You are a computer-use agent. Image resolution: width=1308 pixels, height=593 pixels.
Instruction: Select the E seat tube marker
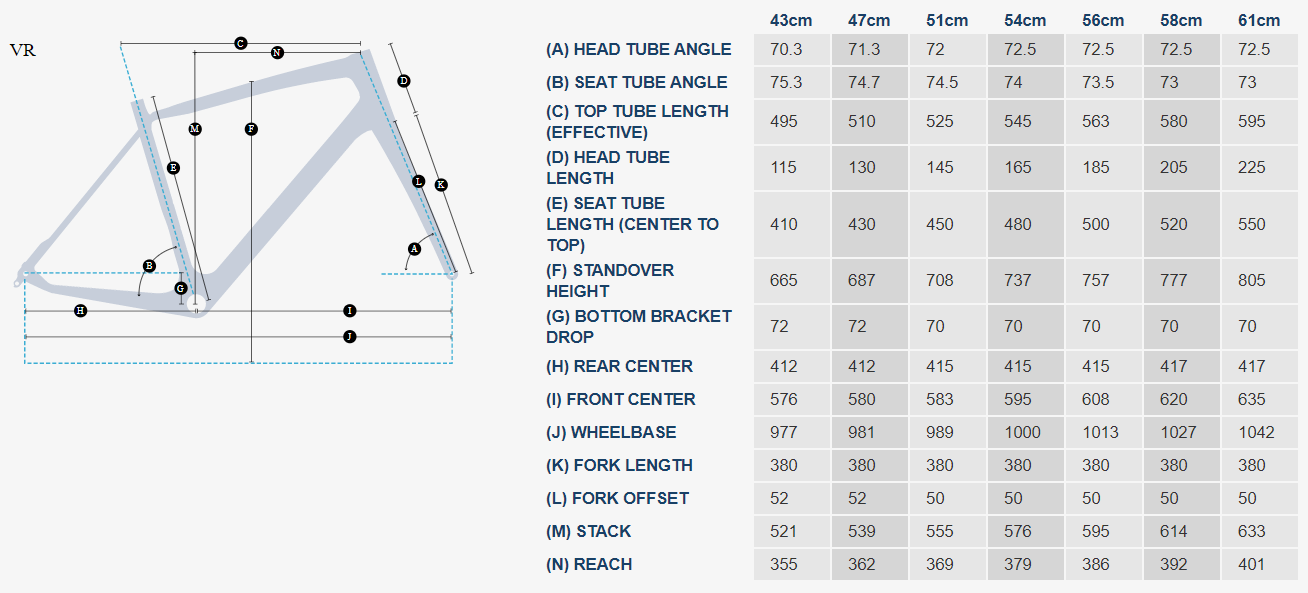click(173, 168)
